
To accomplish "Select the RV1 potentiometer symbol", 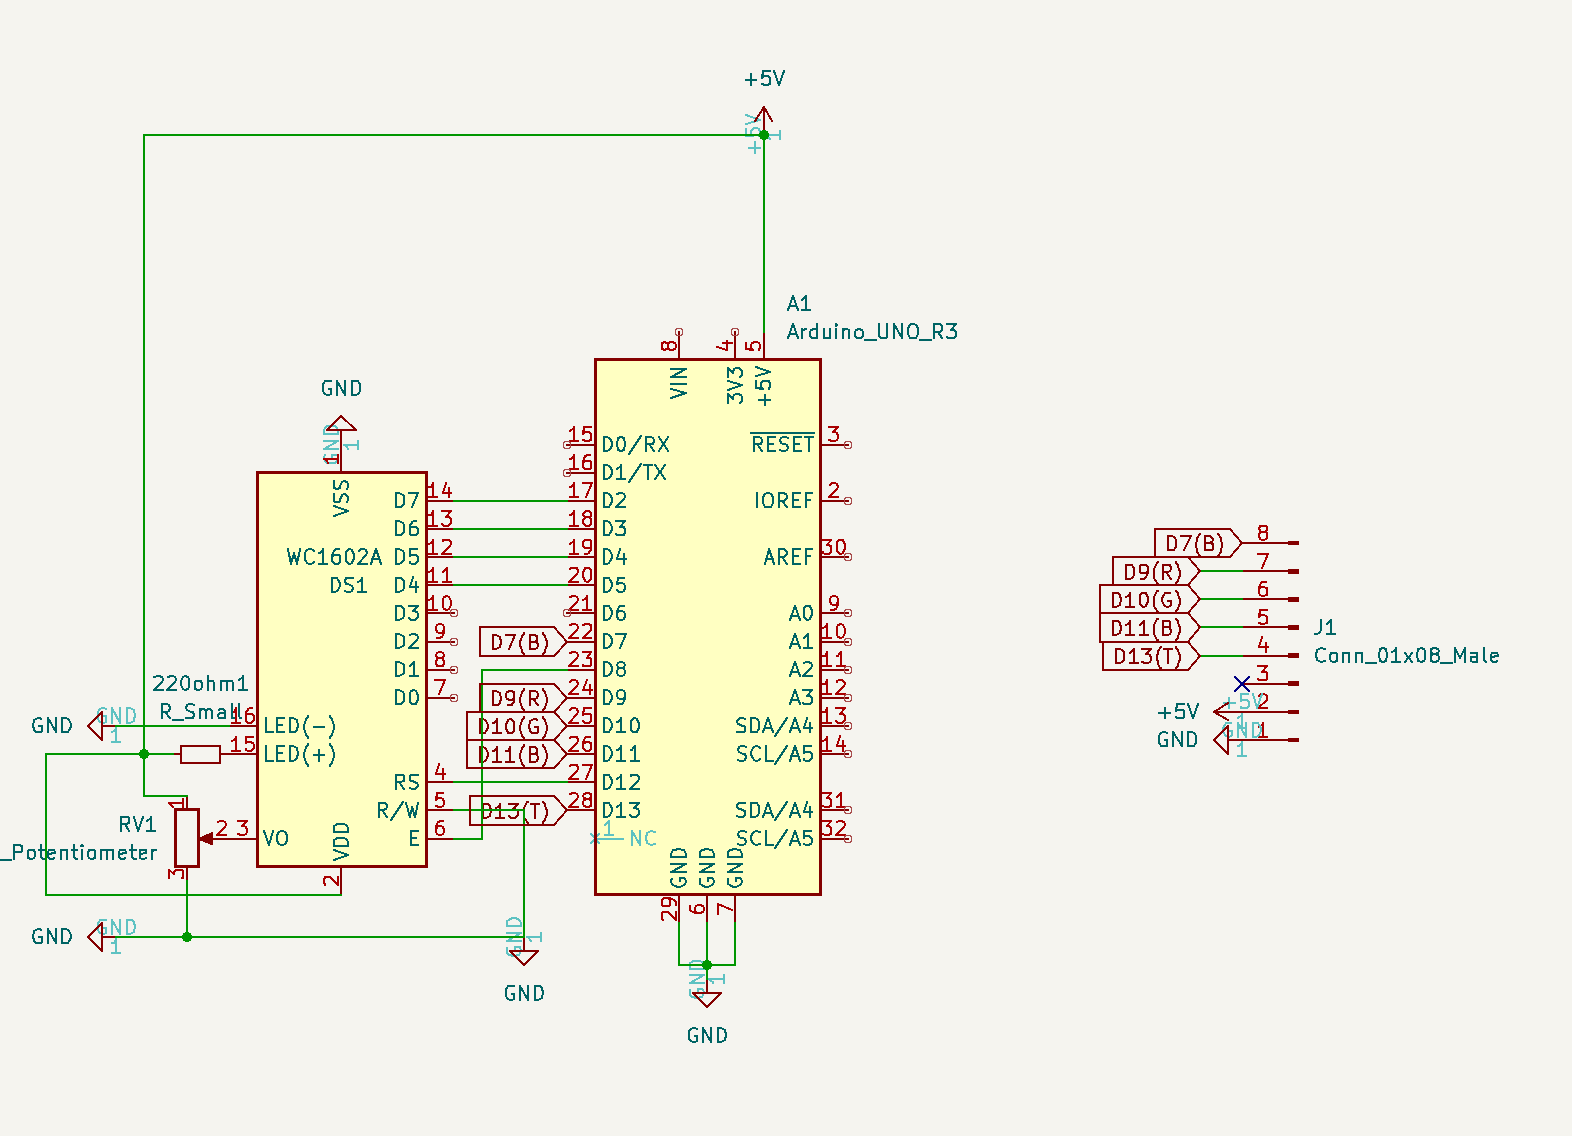I will pos(187,838).
